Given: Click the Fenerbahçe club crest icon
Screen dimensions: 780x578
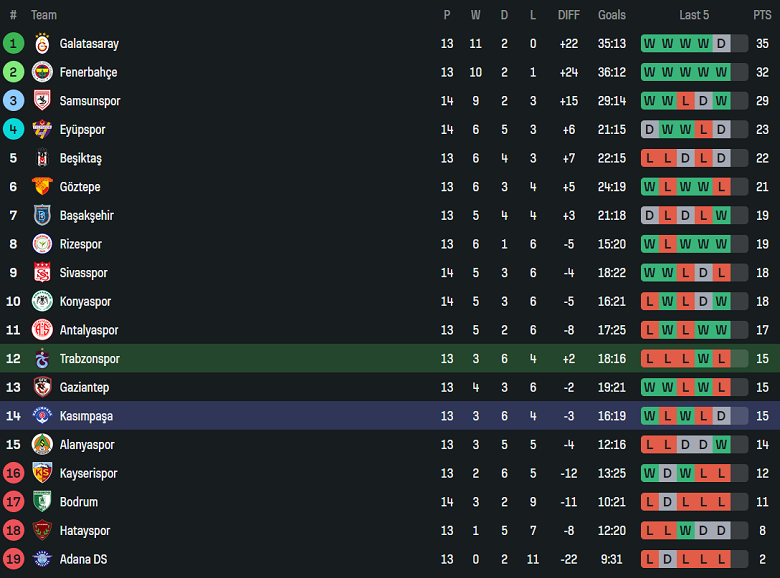Looking at the screenshot, I should [42, 72].
